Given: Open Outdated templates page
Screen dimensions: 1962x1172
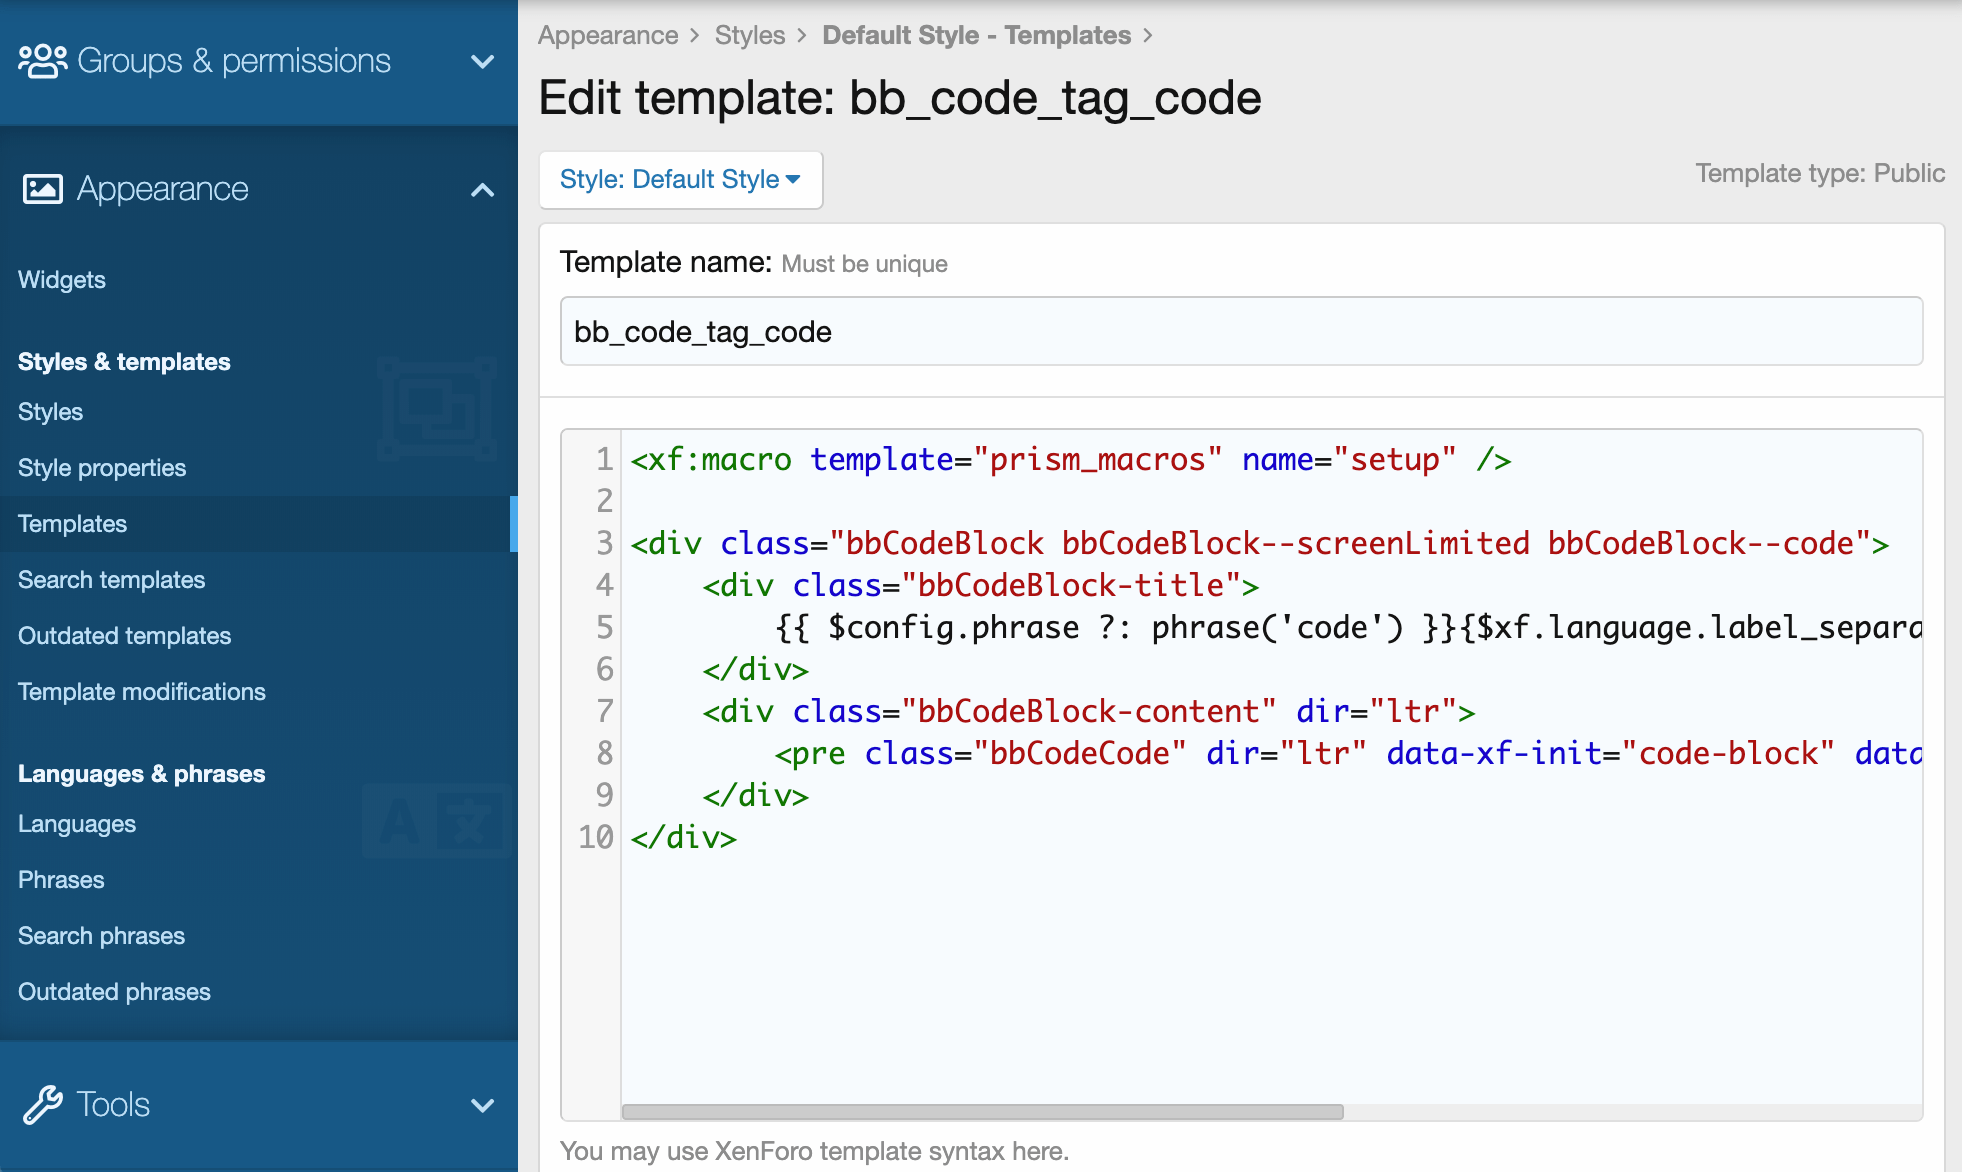Looking at the screenshot, I should (124, 636).
